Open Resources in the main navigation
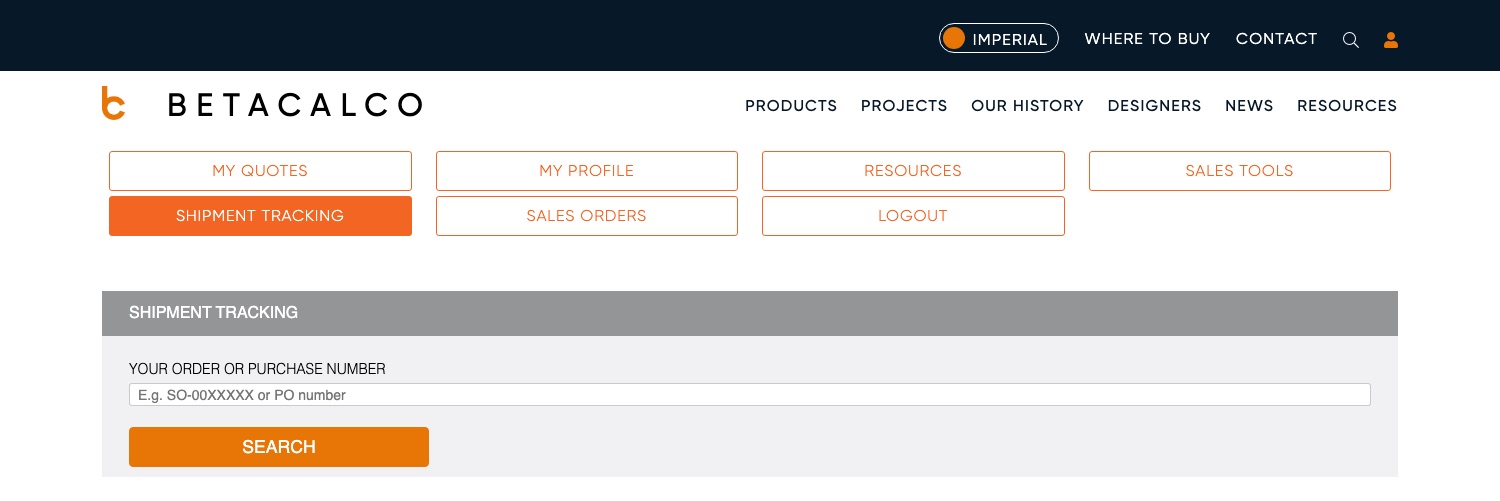This screenshot has width=1500, height=501. (1347, 106)
